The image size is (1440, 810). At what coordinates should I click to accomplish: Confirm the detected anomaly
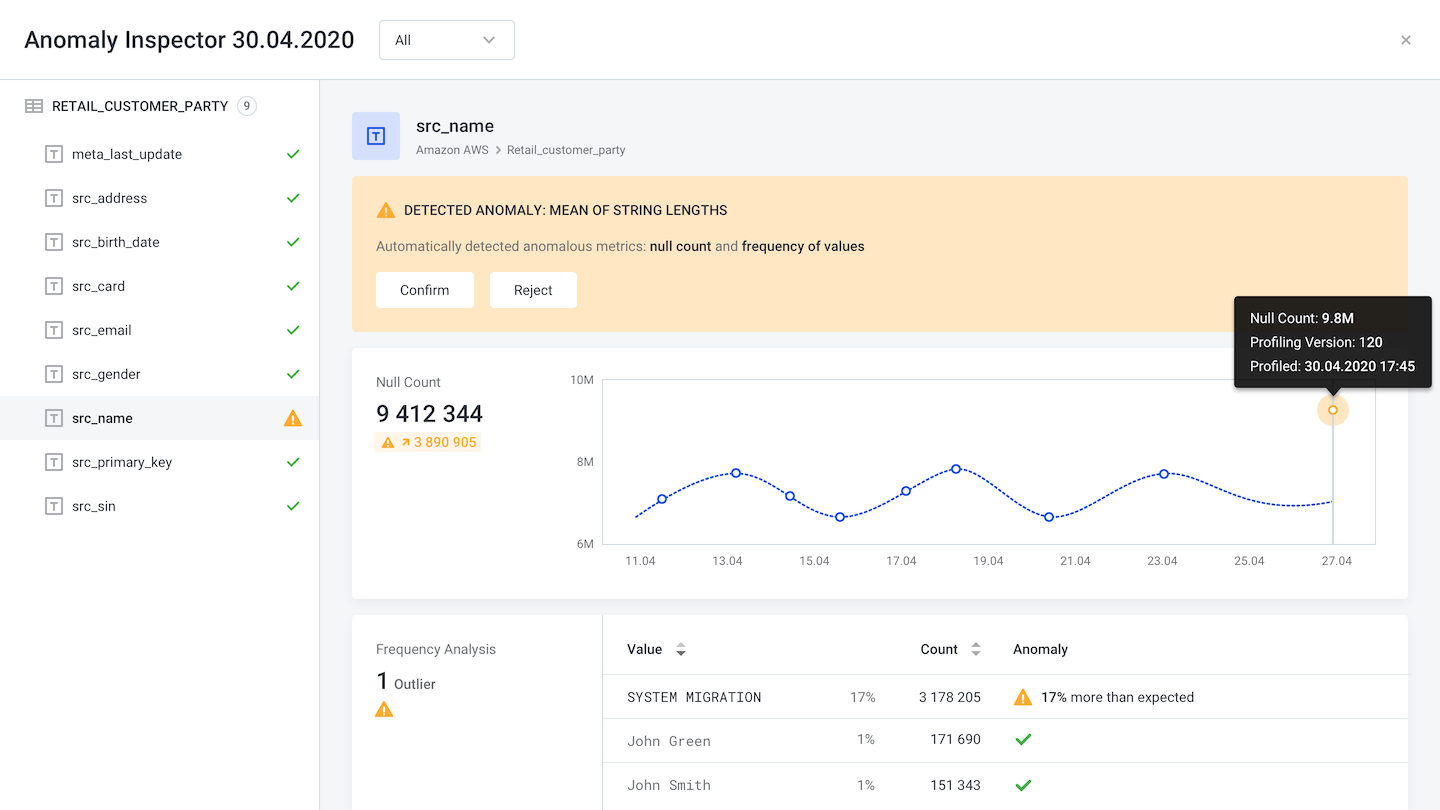tap(424, 290)
